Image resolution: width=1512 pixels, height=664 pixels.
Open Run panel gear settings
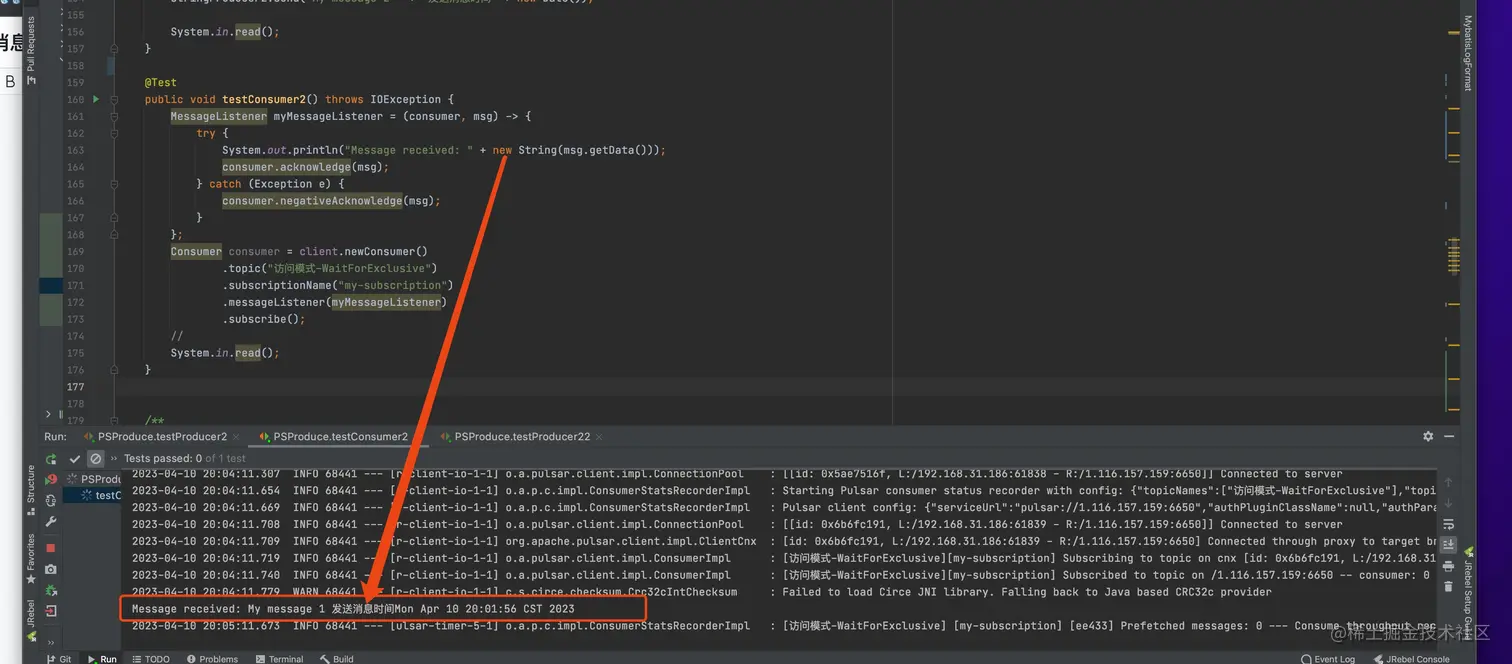pos(1428,436)
